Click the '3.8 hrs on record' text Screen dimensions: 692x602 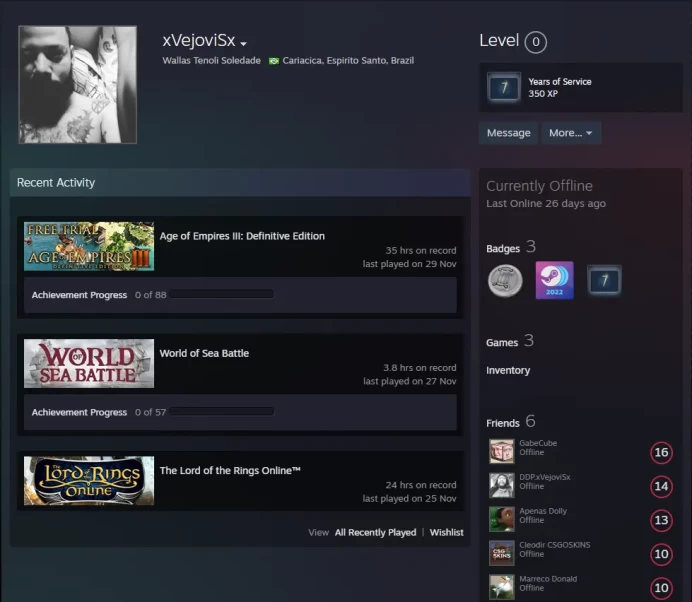[419, 368]
